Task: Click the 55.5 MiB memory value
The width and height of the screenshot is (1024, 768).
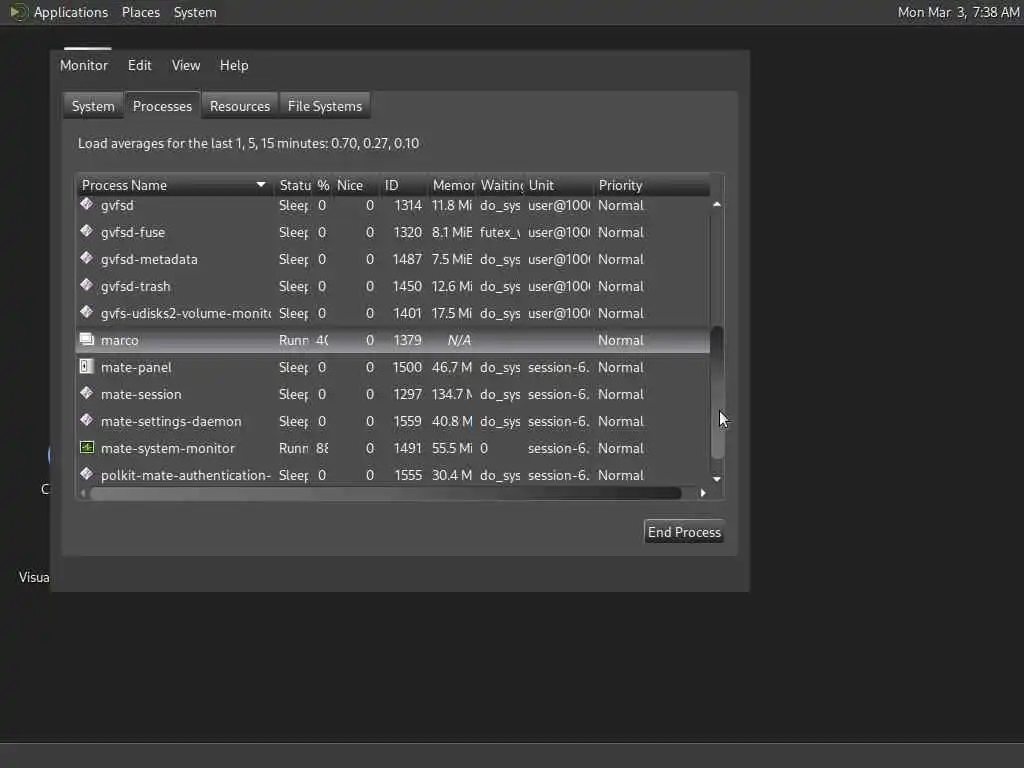Action: [451, 448]
